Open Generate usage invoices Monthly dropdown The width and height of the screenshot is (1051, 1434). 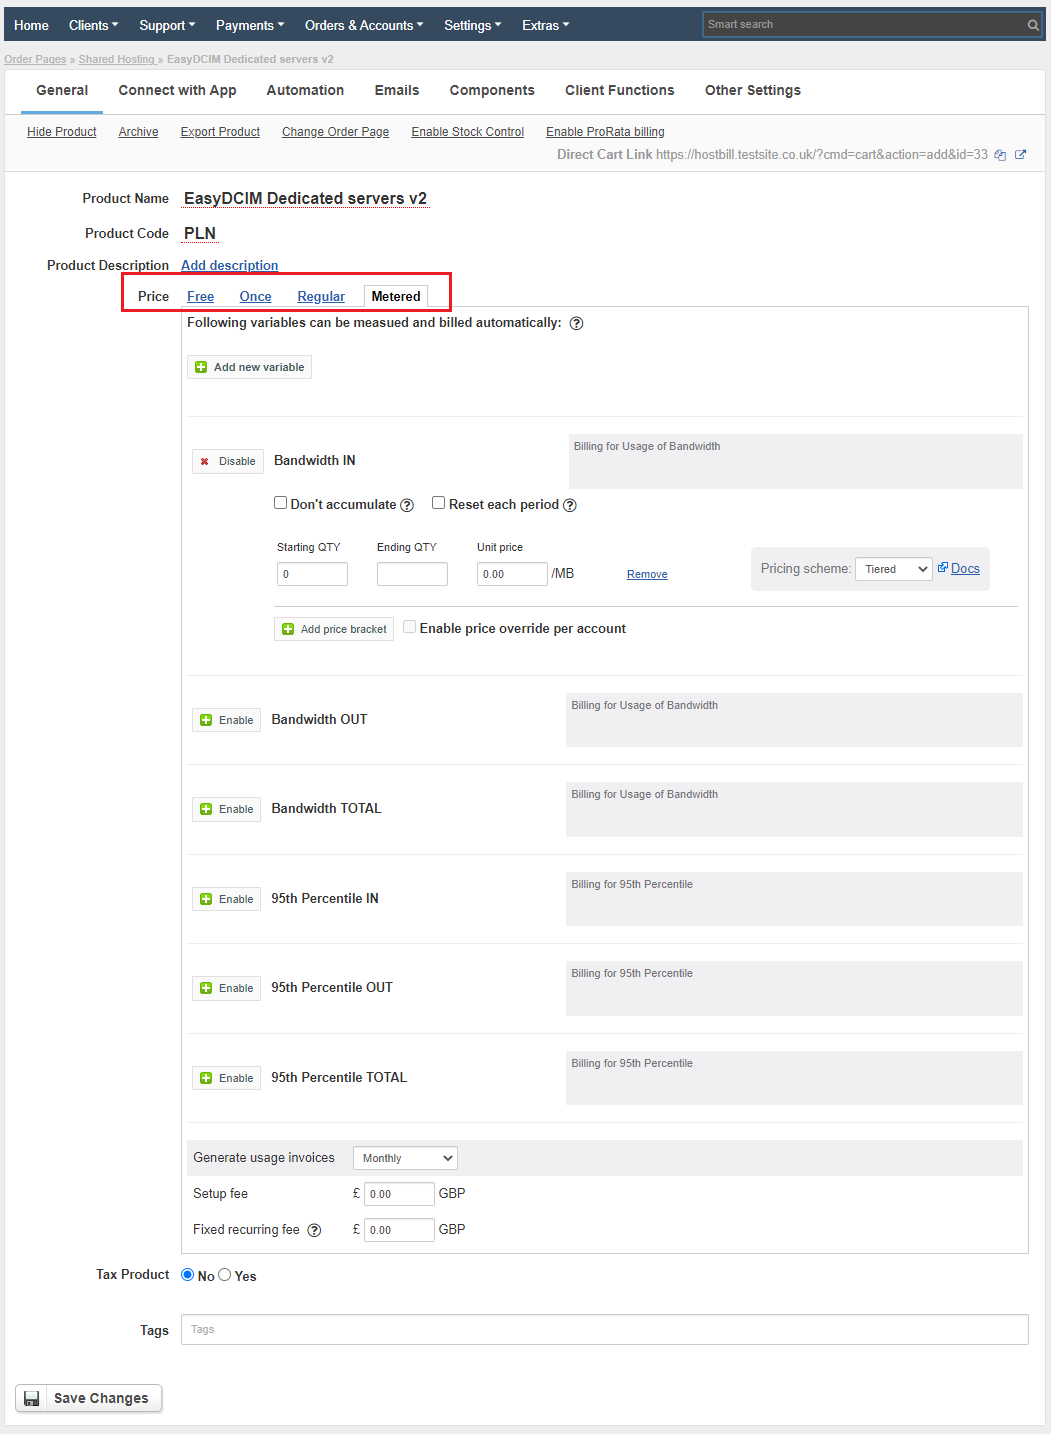click(405, 1158)
